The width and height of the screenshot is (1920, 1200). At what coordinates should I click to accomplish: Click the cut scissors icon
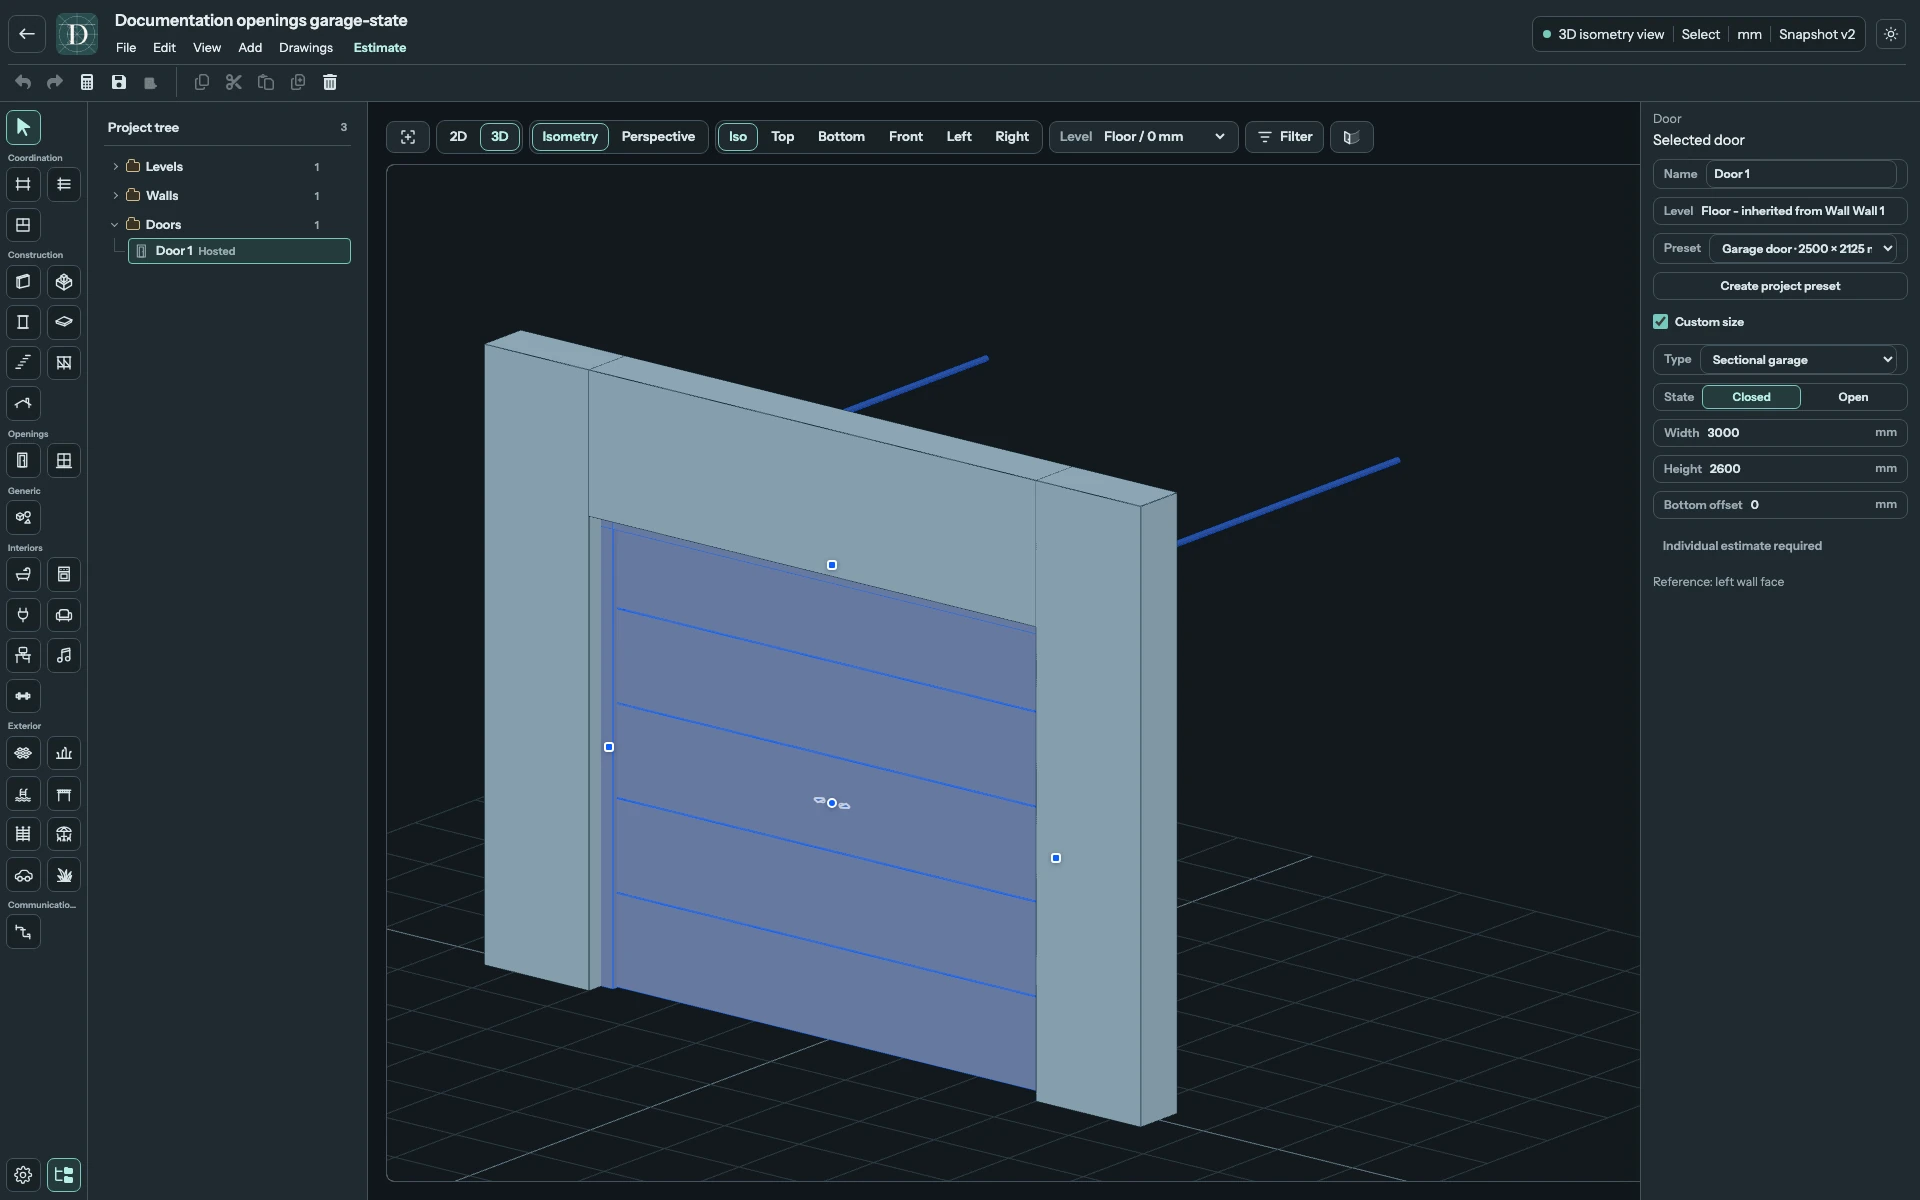[x=234, y=82]
